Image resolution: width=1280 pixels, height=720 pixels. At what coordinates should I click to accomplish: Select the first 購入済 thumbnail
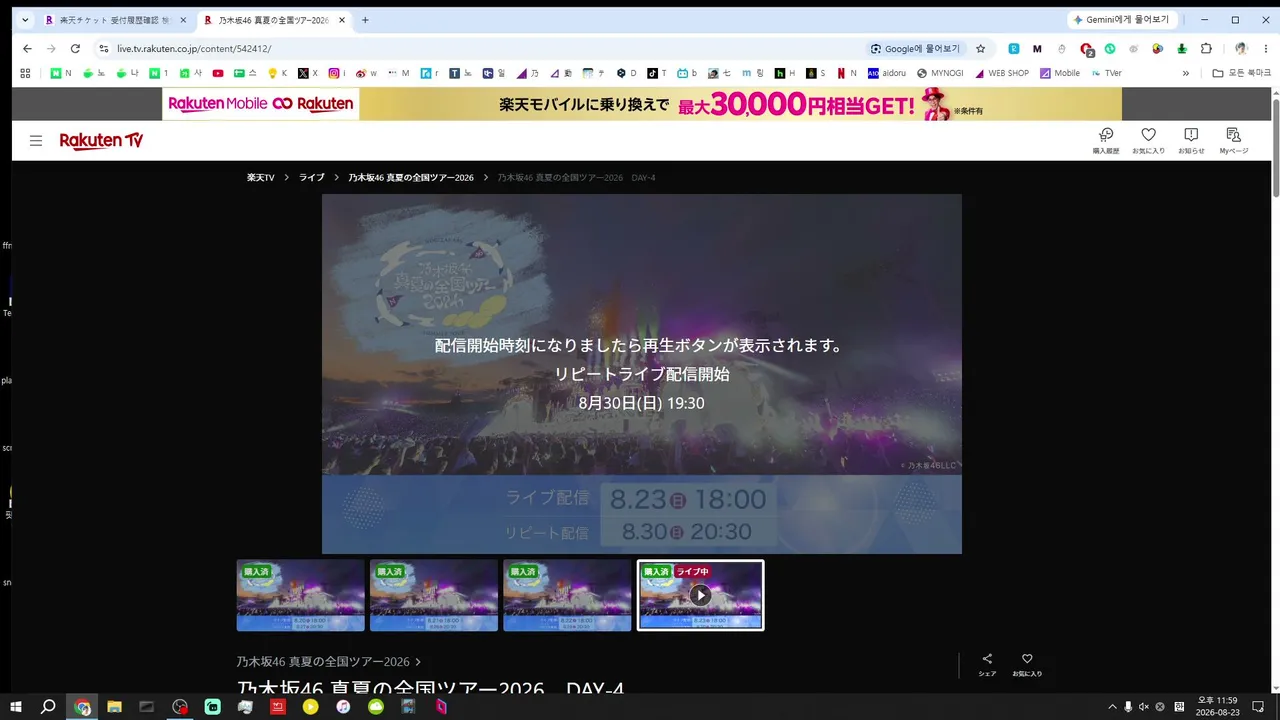300,595
